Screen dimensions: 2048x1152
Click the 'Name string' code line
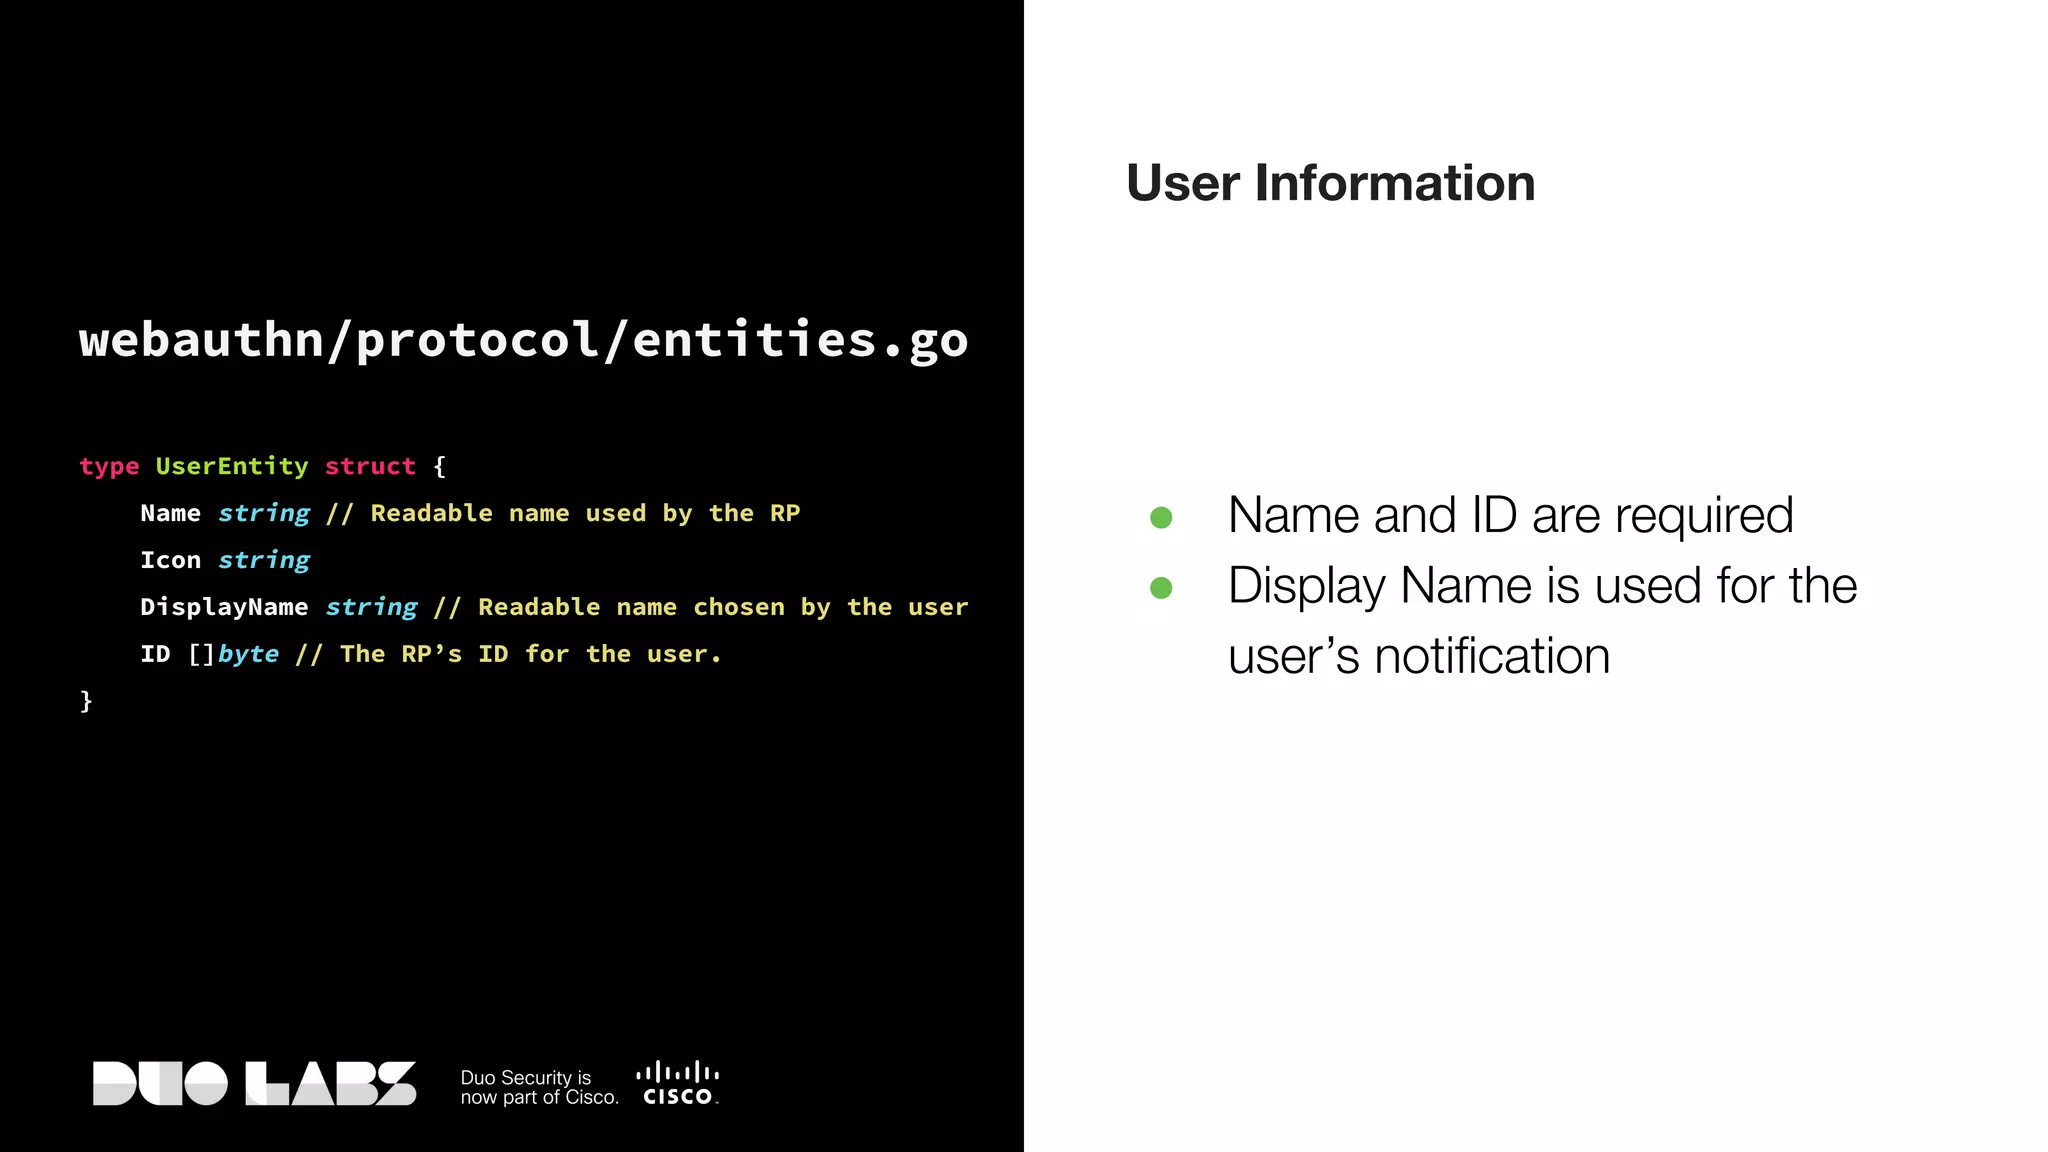(470, 514)
